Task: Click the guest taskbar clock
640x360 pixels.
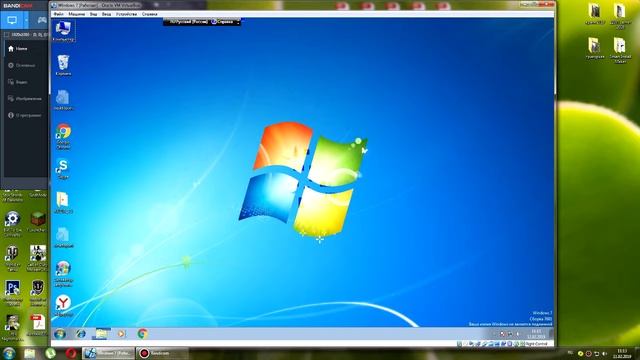Action: (536, 334)
